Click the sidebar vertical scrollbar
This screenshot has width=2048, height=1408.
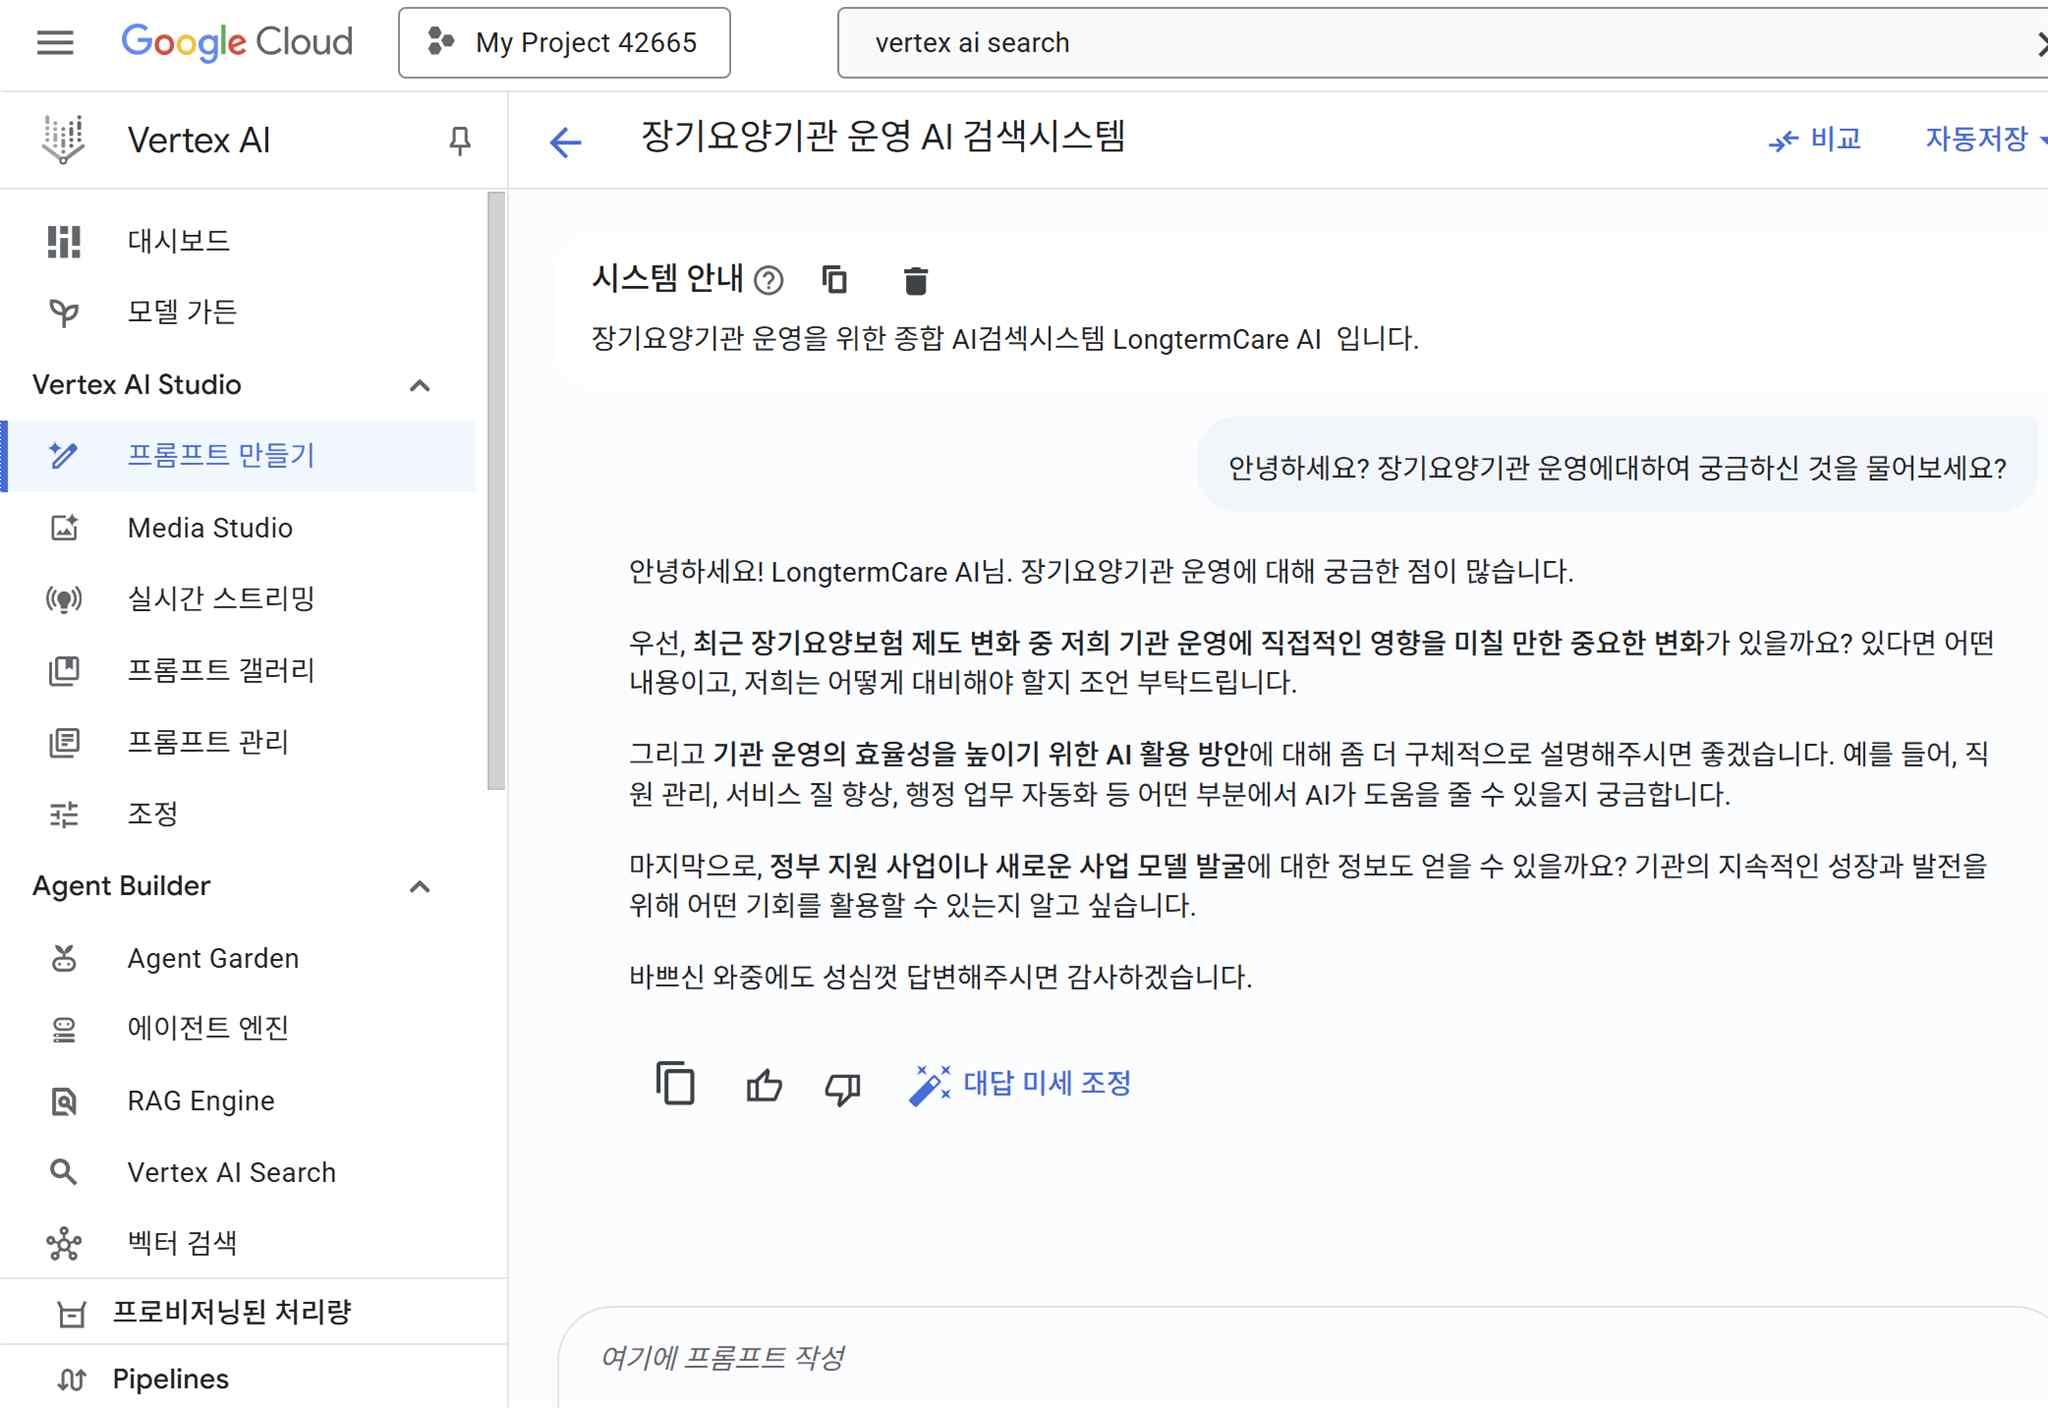496,490
